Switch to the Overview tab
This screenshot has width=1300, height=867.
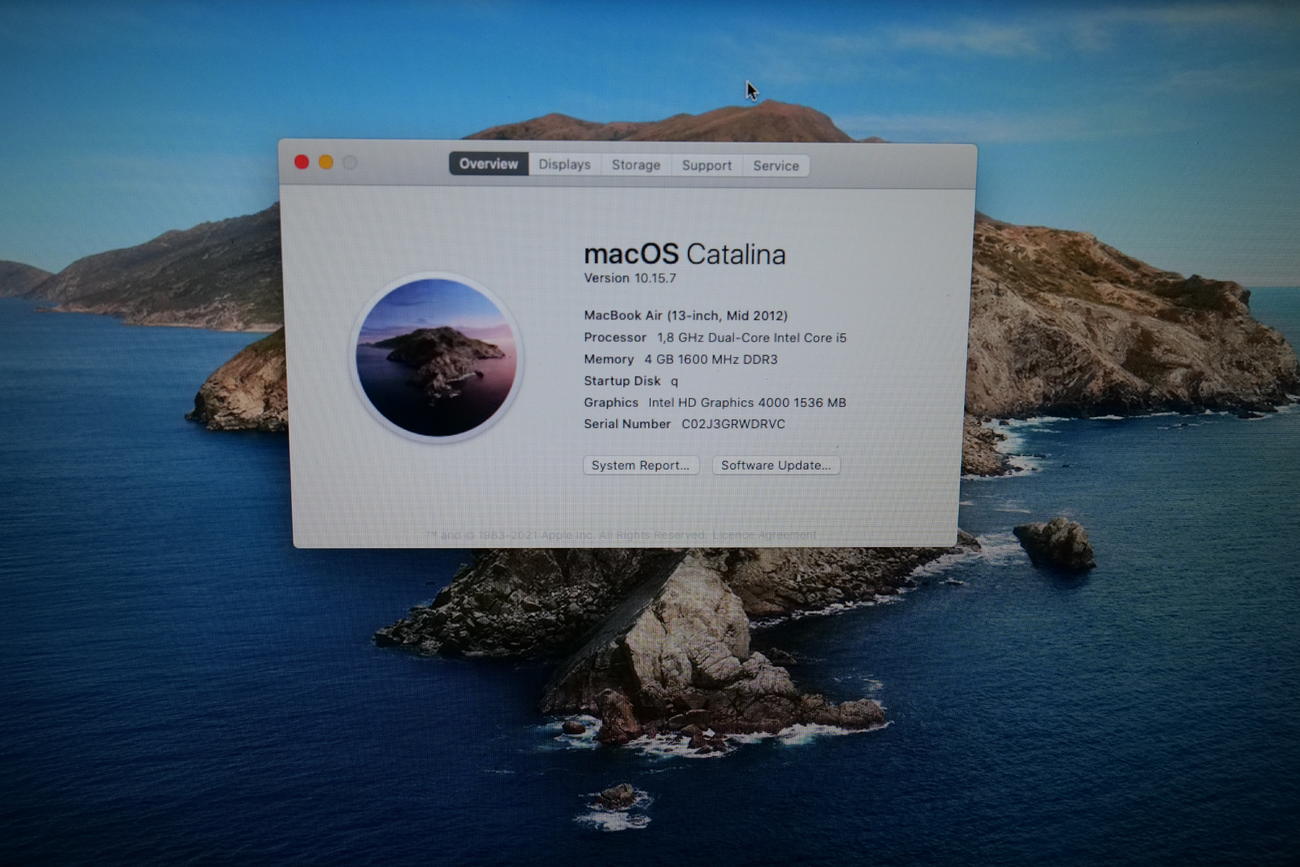(488, 164)
